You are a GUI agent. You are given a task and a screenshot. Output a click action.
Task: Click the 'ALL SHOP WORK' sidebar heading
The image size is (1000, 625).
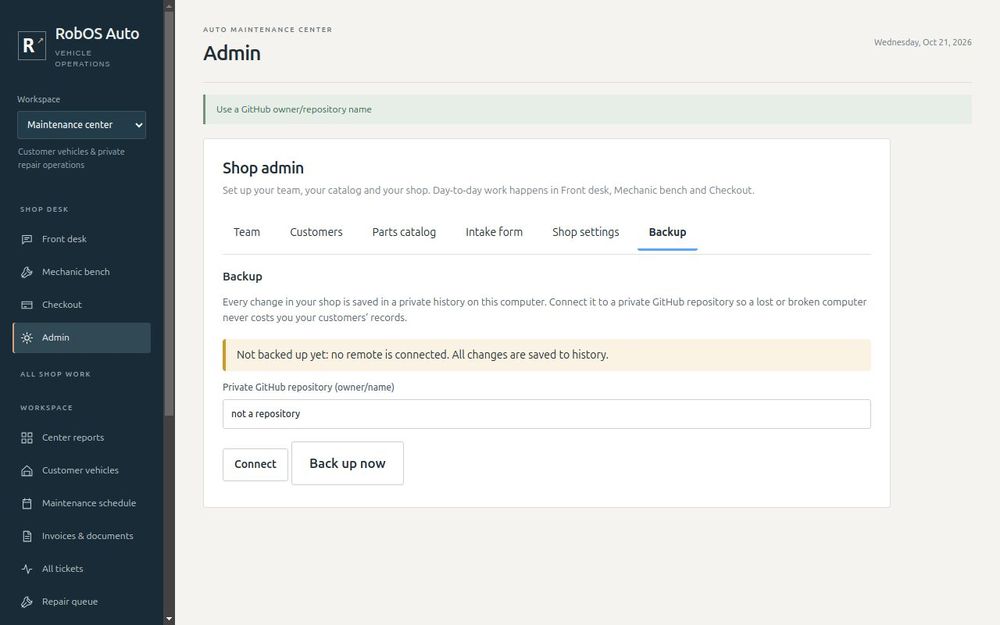(55, 374)
